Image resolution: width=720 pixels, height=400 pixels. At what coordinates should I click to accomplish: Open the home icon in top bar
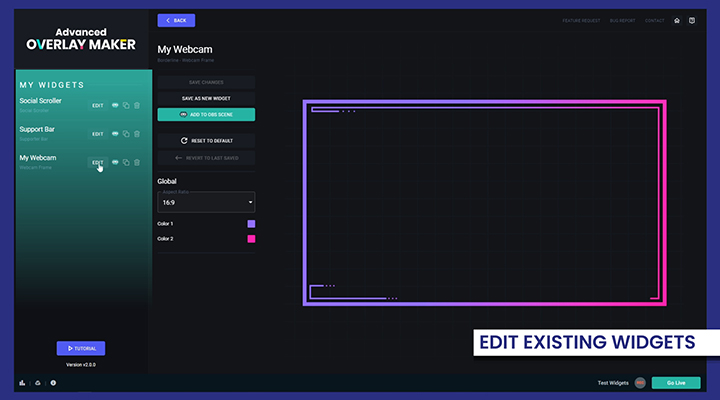pyautogui.click(x=677, y=20)
